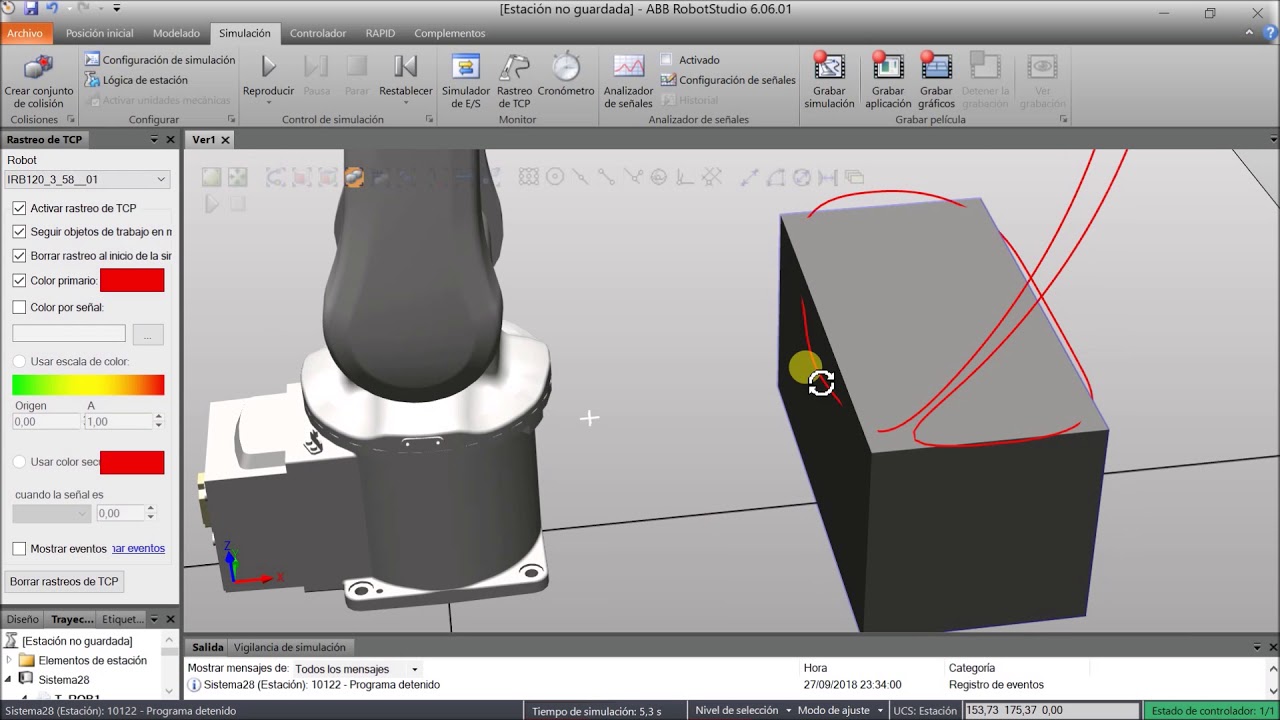Select Usar escala de color radio
Viewport: 1280px width, 720px height.
click(19, 361)
